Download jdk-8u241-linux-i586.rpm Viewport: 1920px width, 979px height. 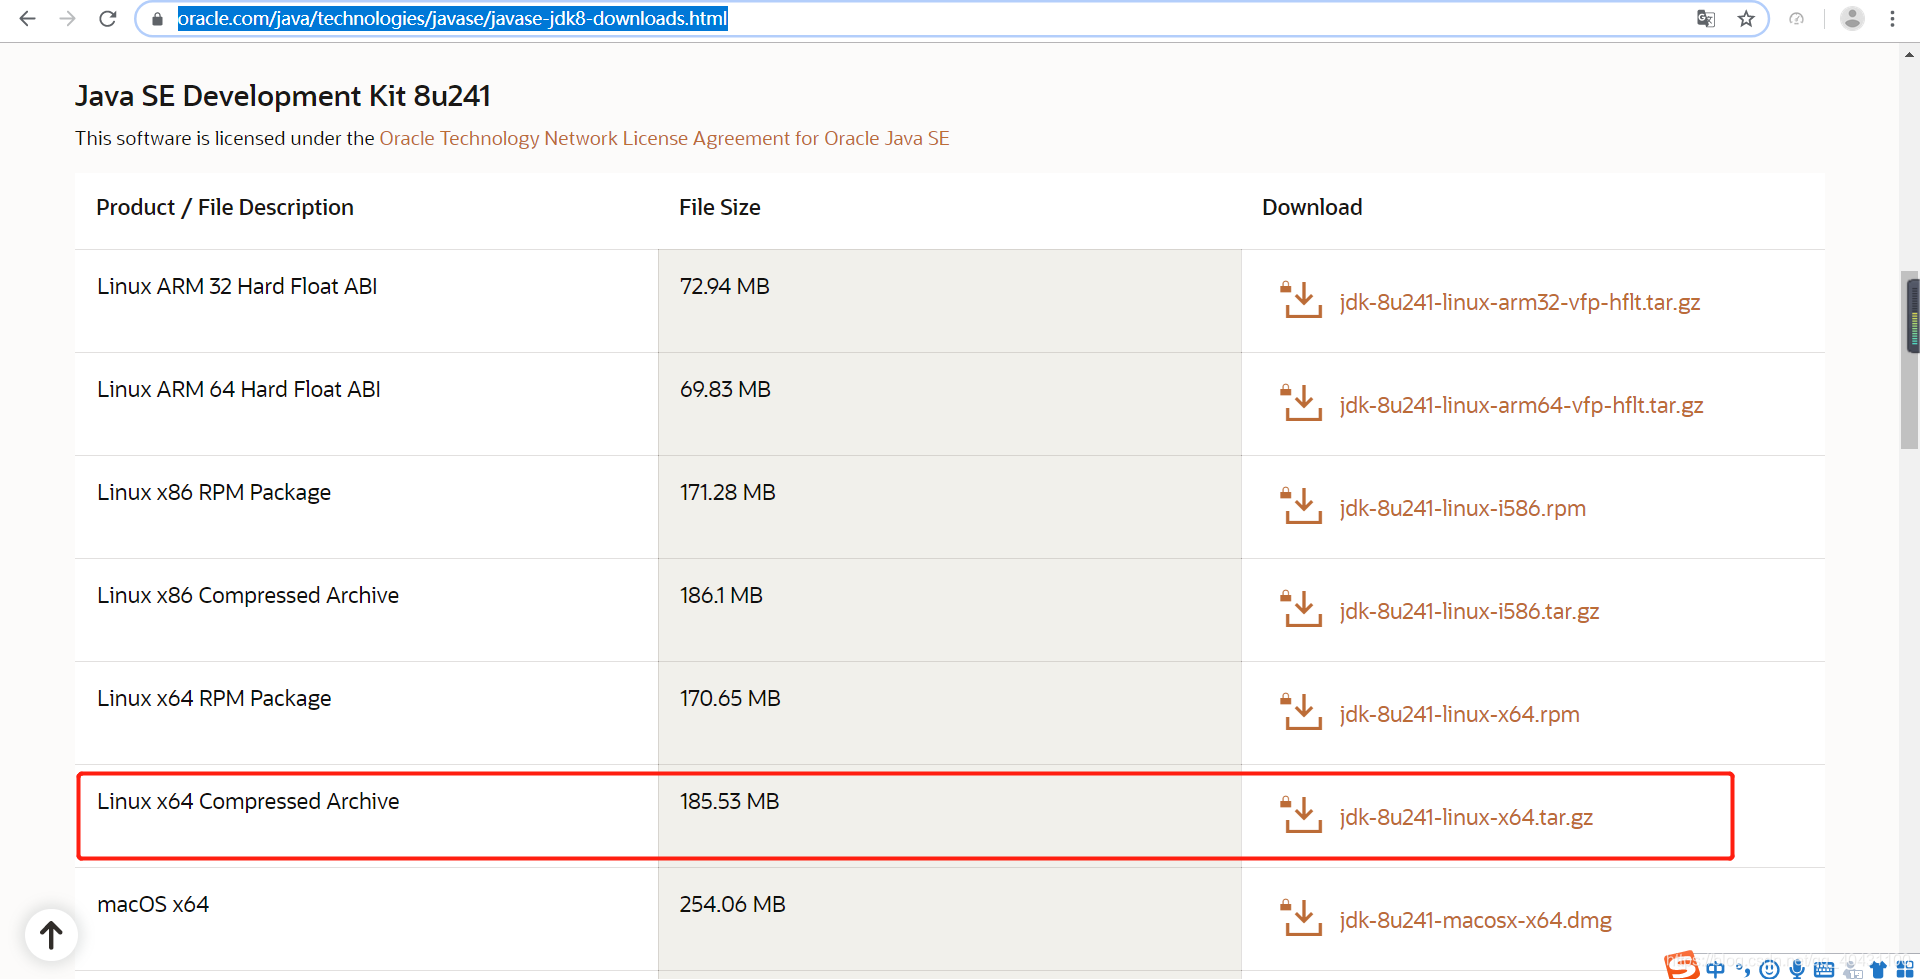[1462, 508]
